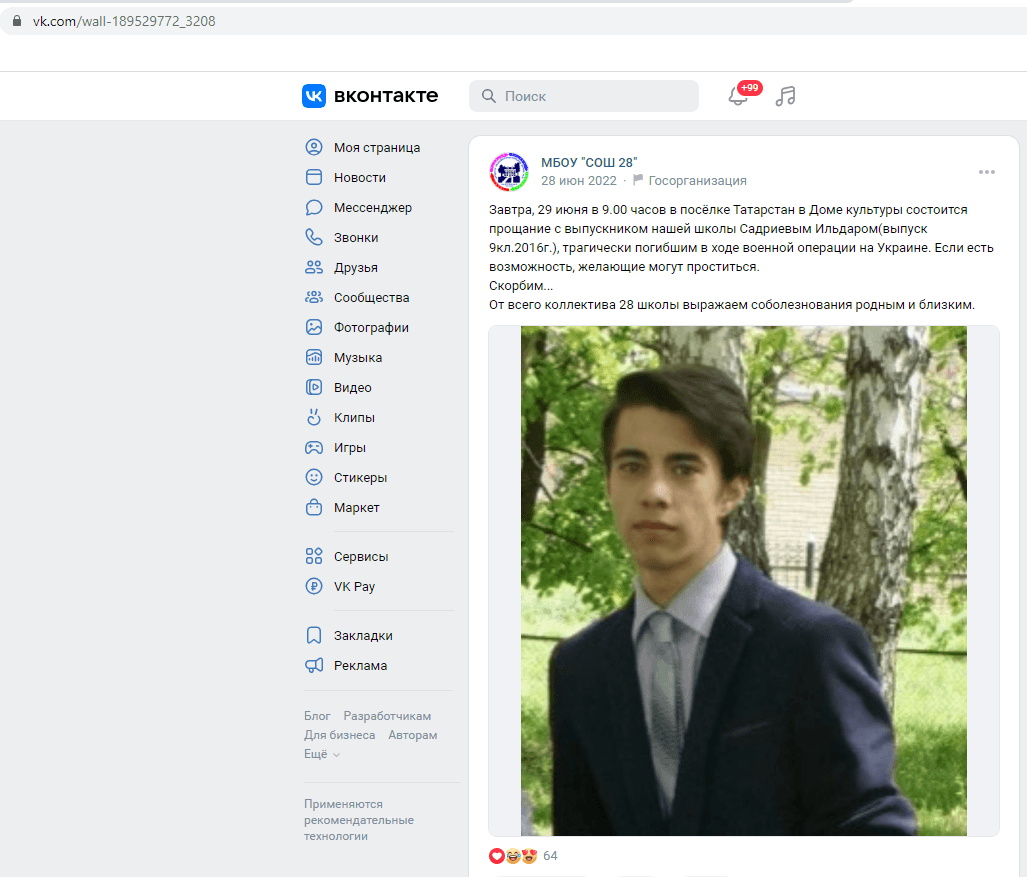Image resolution: width=1027 pixels, height=877 pixels.
Task: Click the Клипы label in sidebar
Action: [x=354, y=417]
